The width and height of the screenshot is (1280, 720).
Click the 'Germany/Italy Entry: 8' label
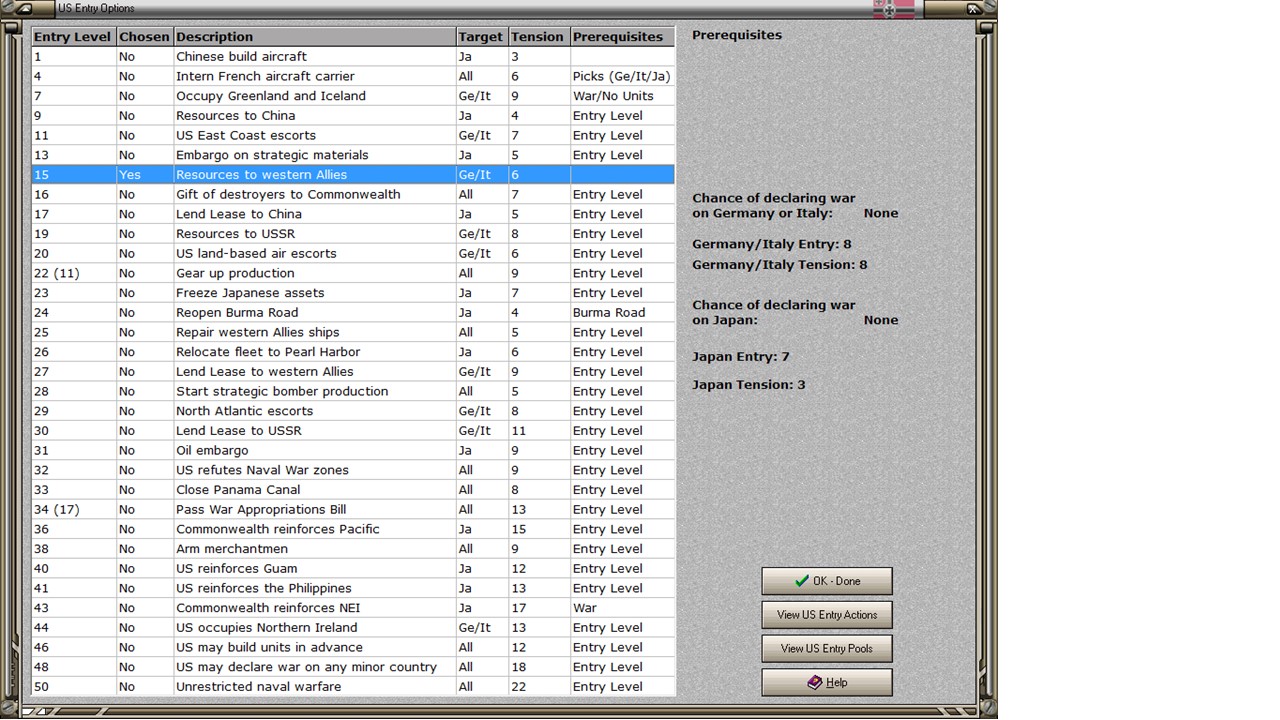[x=772, y=244]
